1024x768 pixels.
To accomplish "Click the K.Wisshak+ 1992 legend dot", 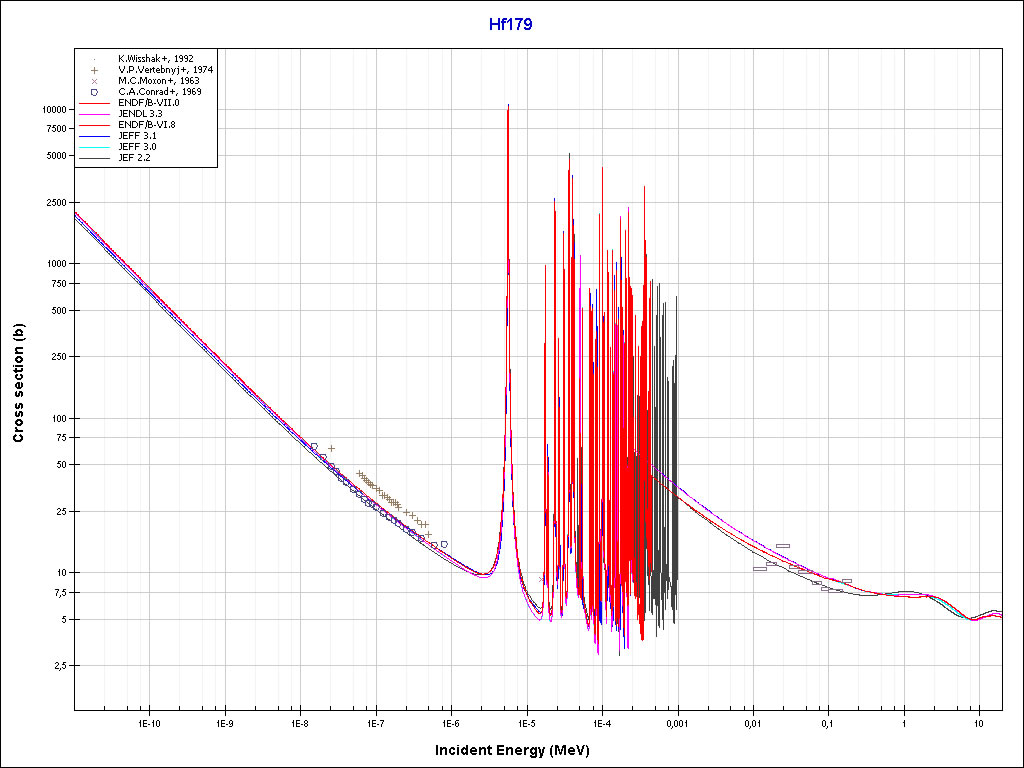I will (x=93, y=59).
